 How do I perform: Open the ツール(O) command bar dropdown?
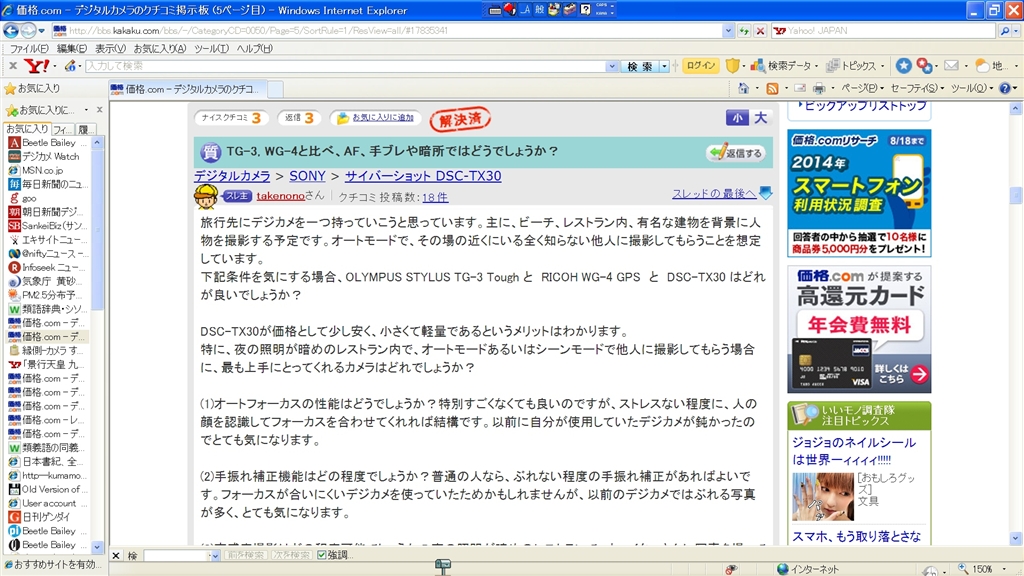tap(972, 88)
